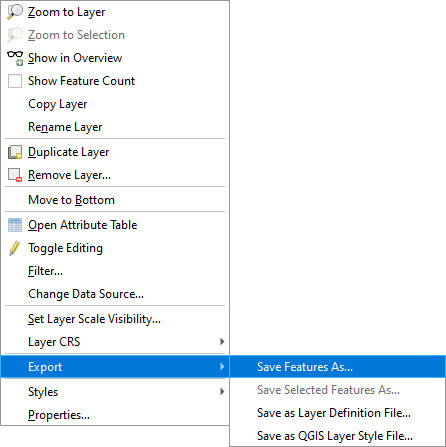446x447 pixels.
Task: Open Attribute Table menu entry
Action: pos(115,225)
